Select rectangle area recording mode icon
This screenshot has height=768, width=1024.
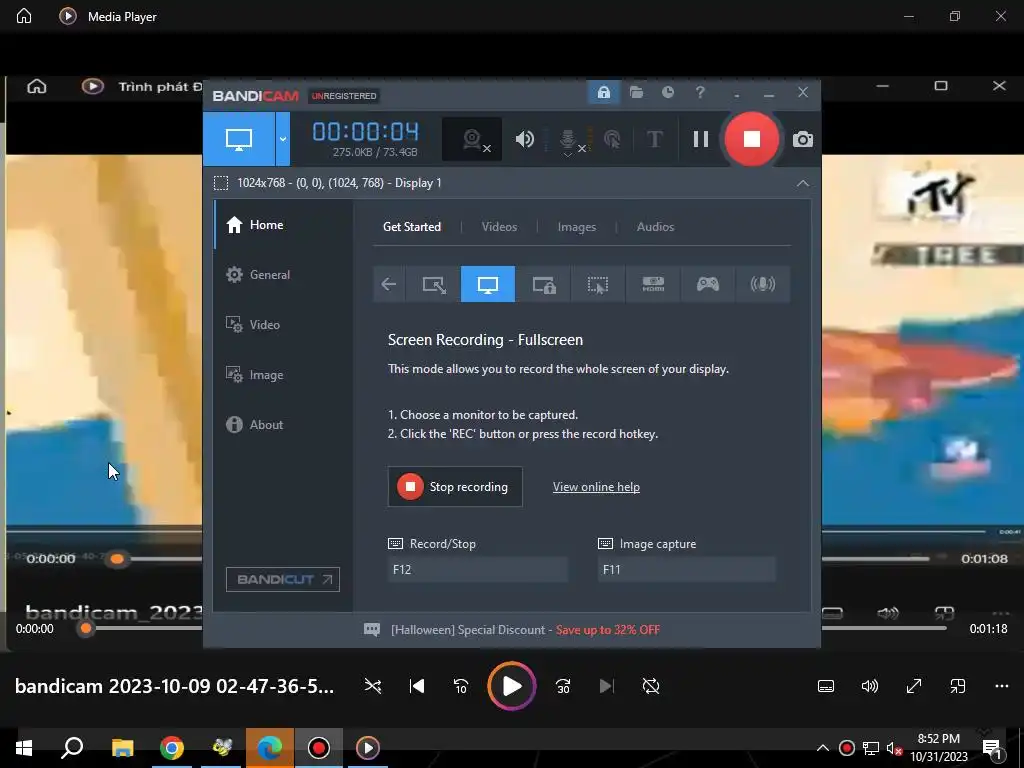[x=434, y=284]
